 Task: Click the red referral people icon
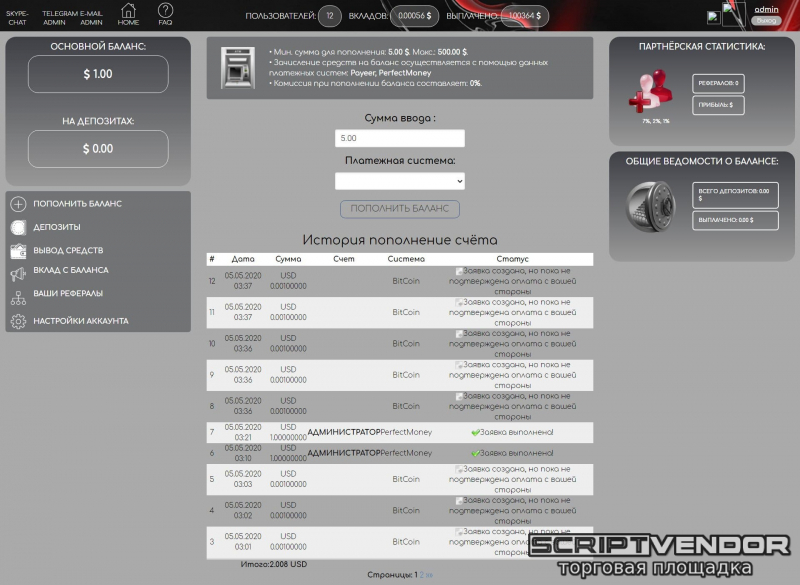(648, 92)
